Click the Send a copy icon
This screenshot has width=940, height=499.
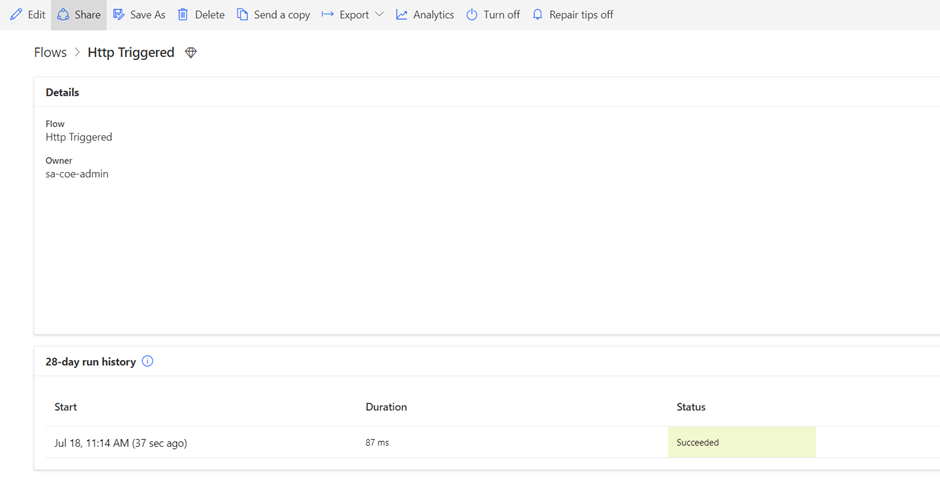[x=243, y=15]
